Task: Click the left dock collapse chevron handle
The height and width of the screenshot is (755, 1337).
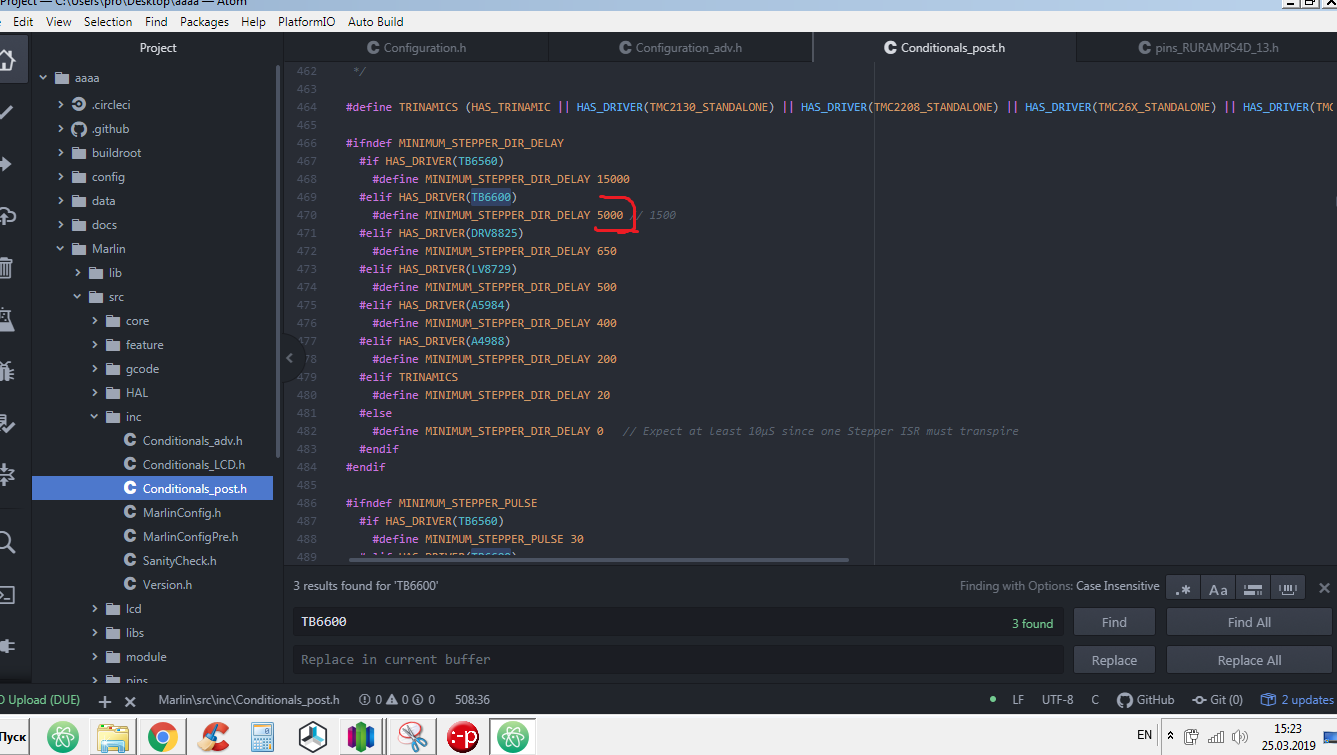Action: pyautogui.click(x=289, y=357)
